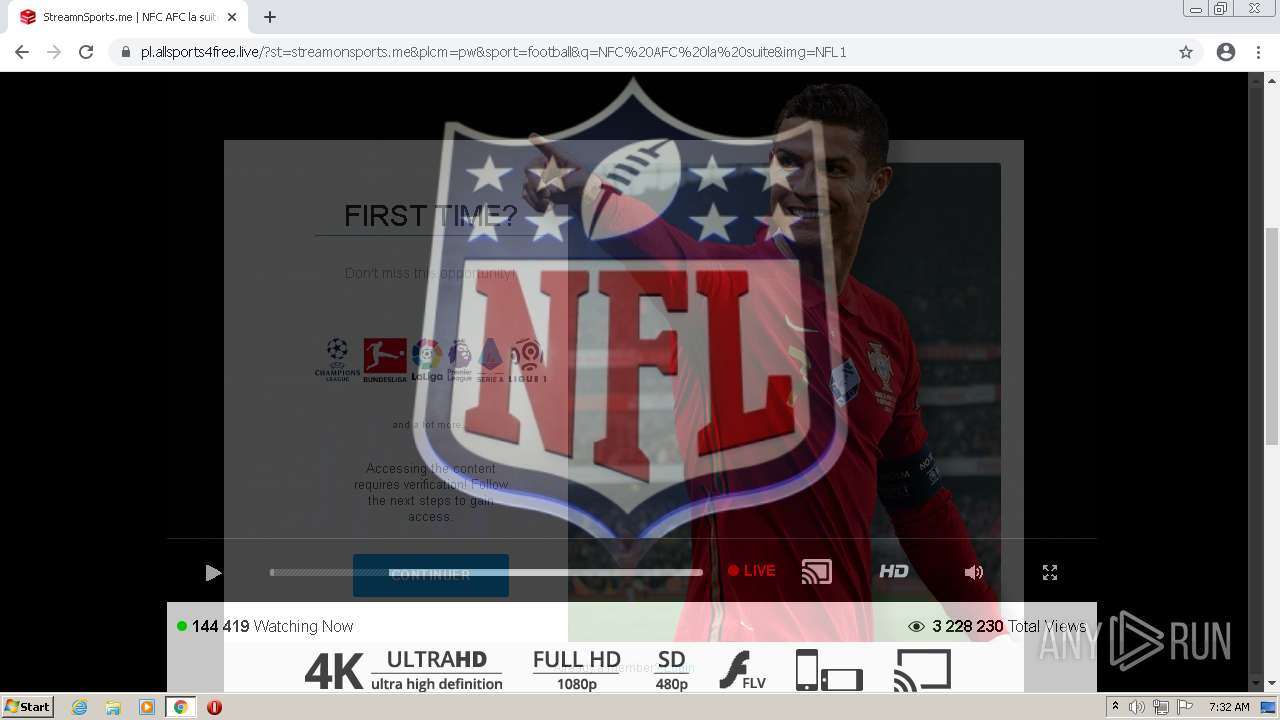Click the red Opera taskbar icon
This screenshot has height=720, width=1280.
[214, 707]
